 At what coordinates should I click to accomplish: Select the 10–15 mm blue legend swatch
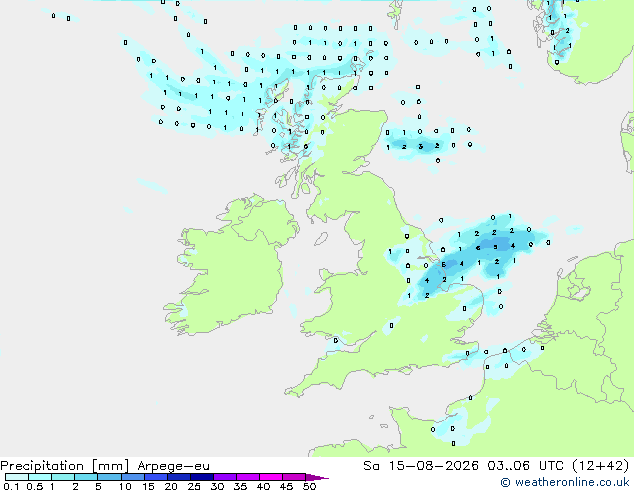[x=132, y=477]
